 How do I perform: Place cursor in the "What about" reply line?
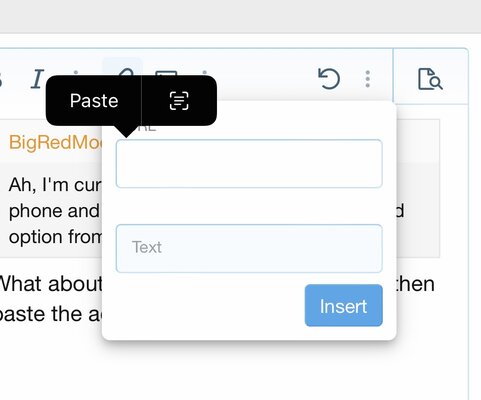51,284
